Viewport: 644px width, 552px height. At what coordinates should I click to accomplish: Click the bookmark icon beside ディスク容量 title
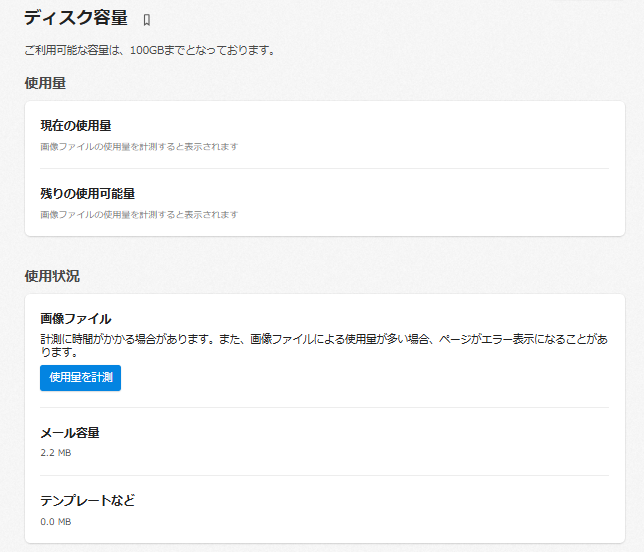147,20
